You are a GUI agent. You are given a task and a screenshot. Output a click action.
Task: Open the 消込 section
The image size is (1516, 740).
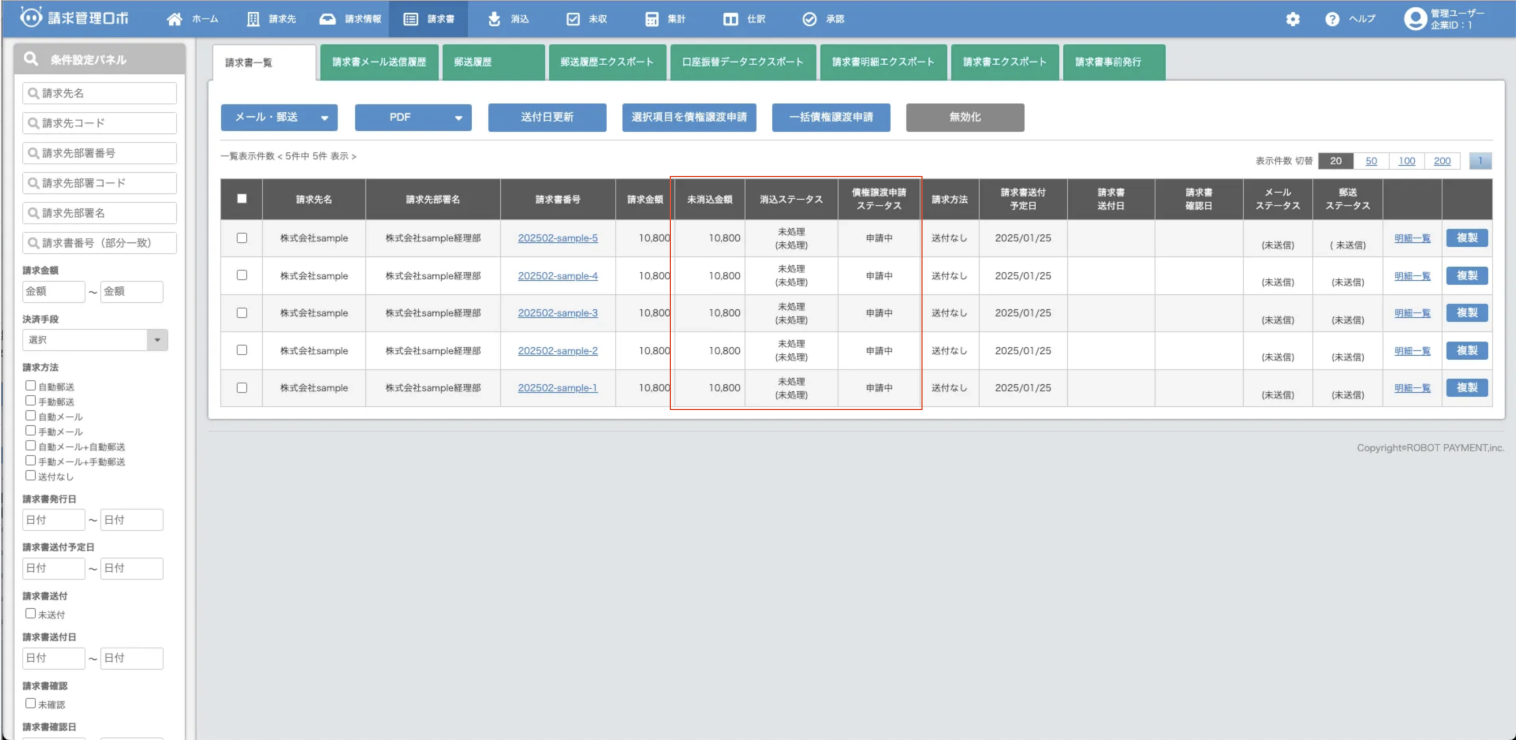click(x=509, y=19)
